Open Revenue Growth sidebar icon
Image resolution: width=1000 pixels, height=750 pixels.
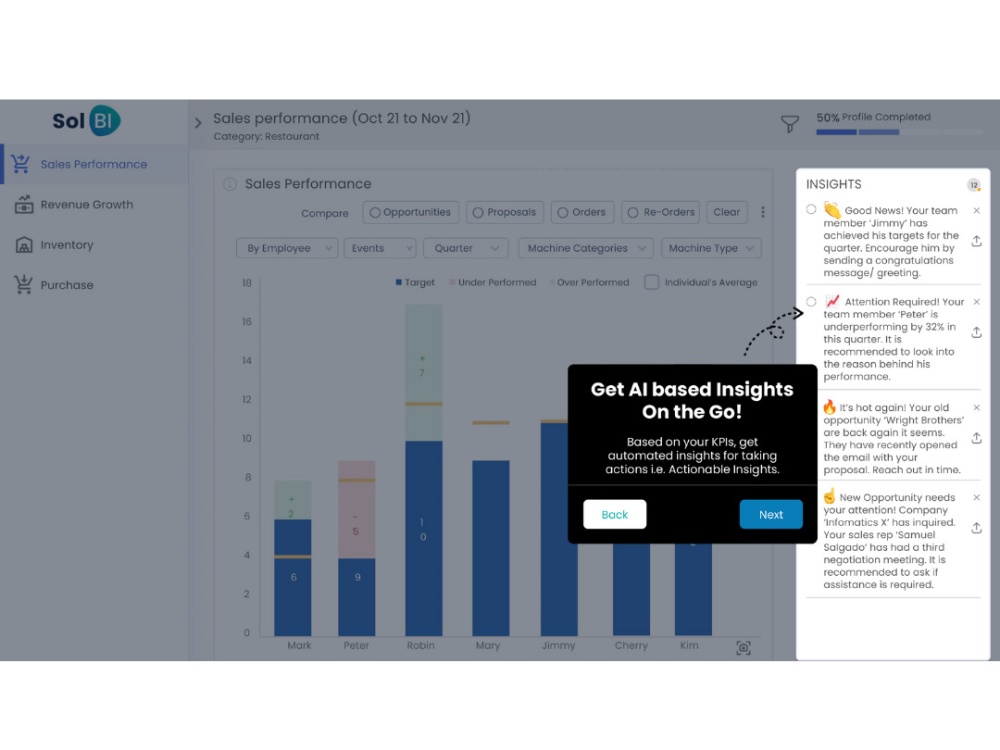pyautogui.click(x=24, y=204)
